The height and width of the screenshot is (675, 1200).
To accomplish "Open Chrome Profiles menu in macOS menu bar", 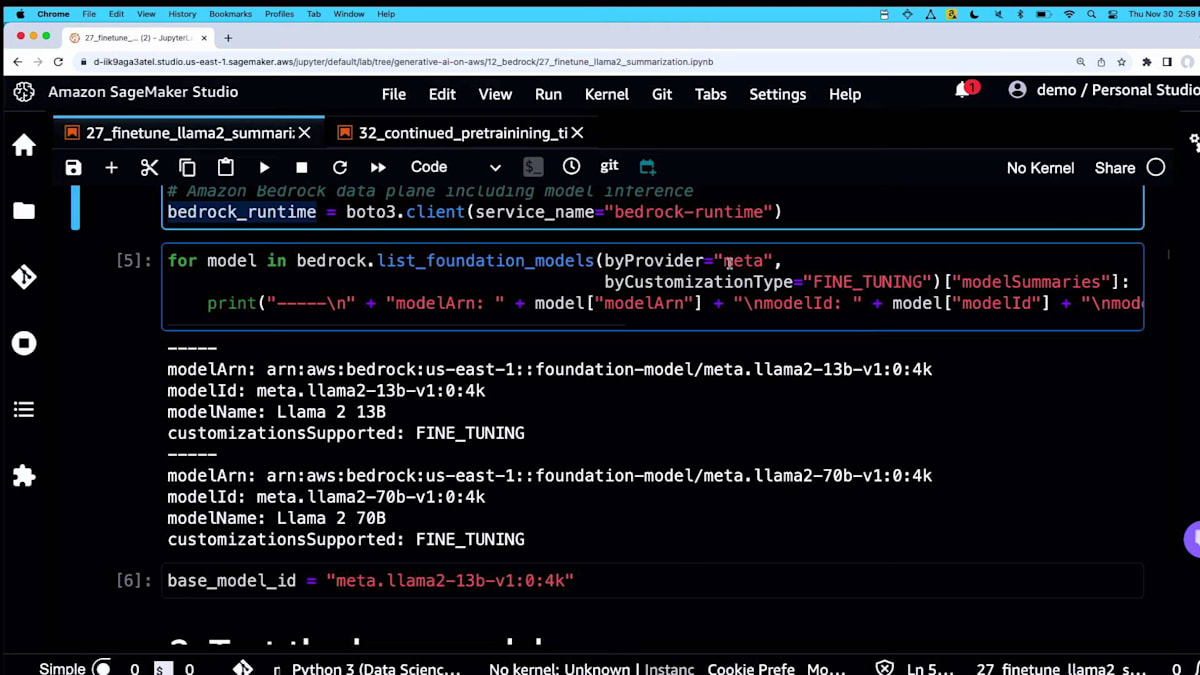I will [279, 14].
